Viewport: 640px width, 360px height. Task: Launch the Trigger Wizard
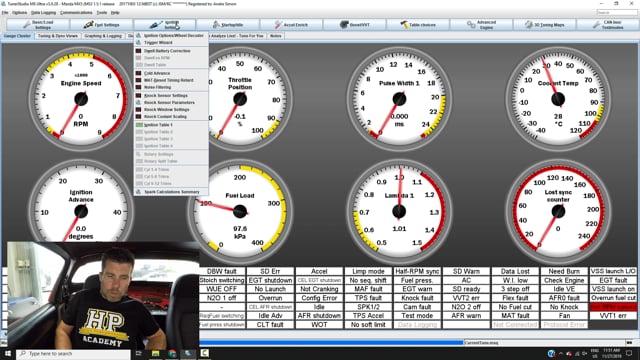click(x=171, y=42)
